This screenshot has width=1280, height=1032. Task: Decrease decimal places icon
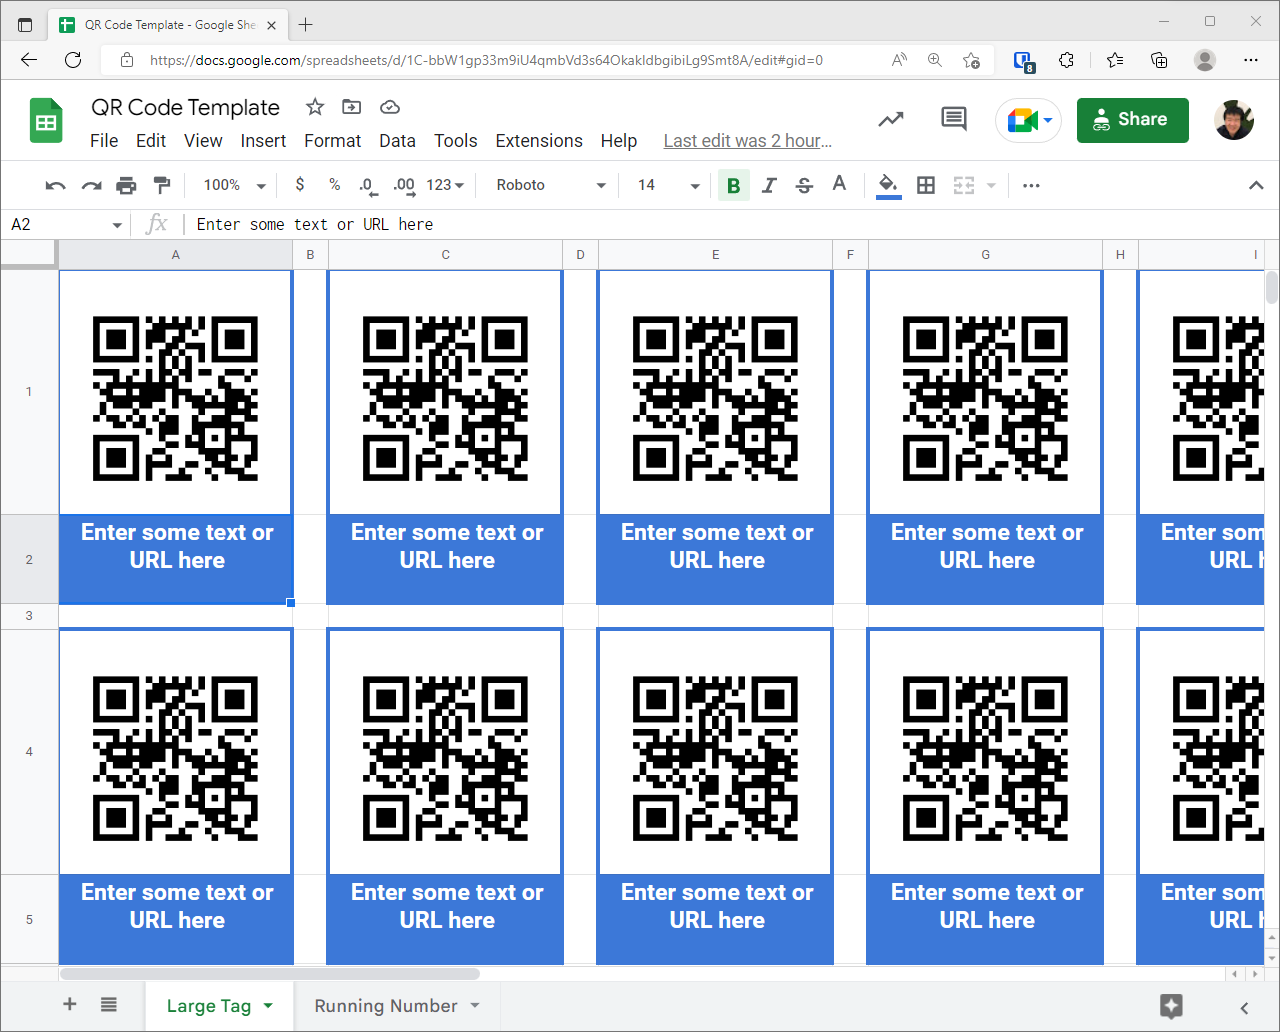(x=367, y=185)
